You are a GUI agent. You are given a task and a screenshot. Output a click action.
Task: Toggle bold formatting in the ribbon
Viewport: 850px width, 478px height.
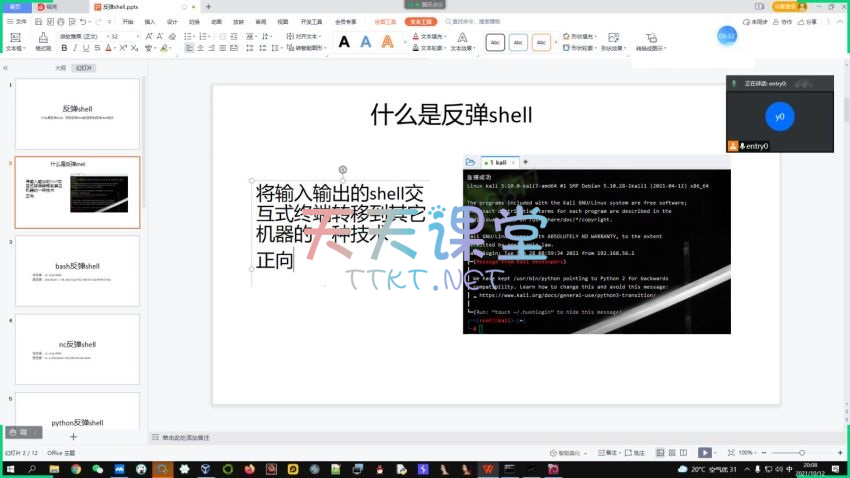[x=62, y=47]
